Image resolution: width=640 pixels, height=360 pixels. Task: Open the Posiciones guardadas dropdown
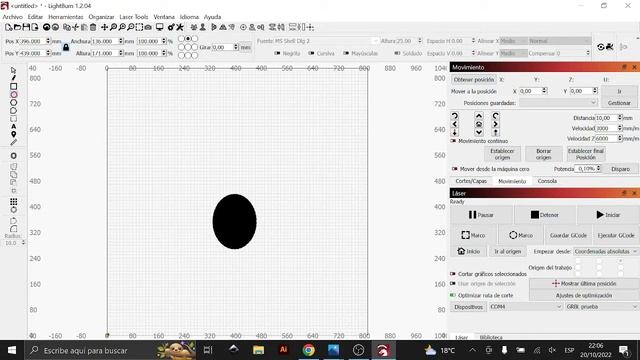558,103
